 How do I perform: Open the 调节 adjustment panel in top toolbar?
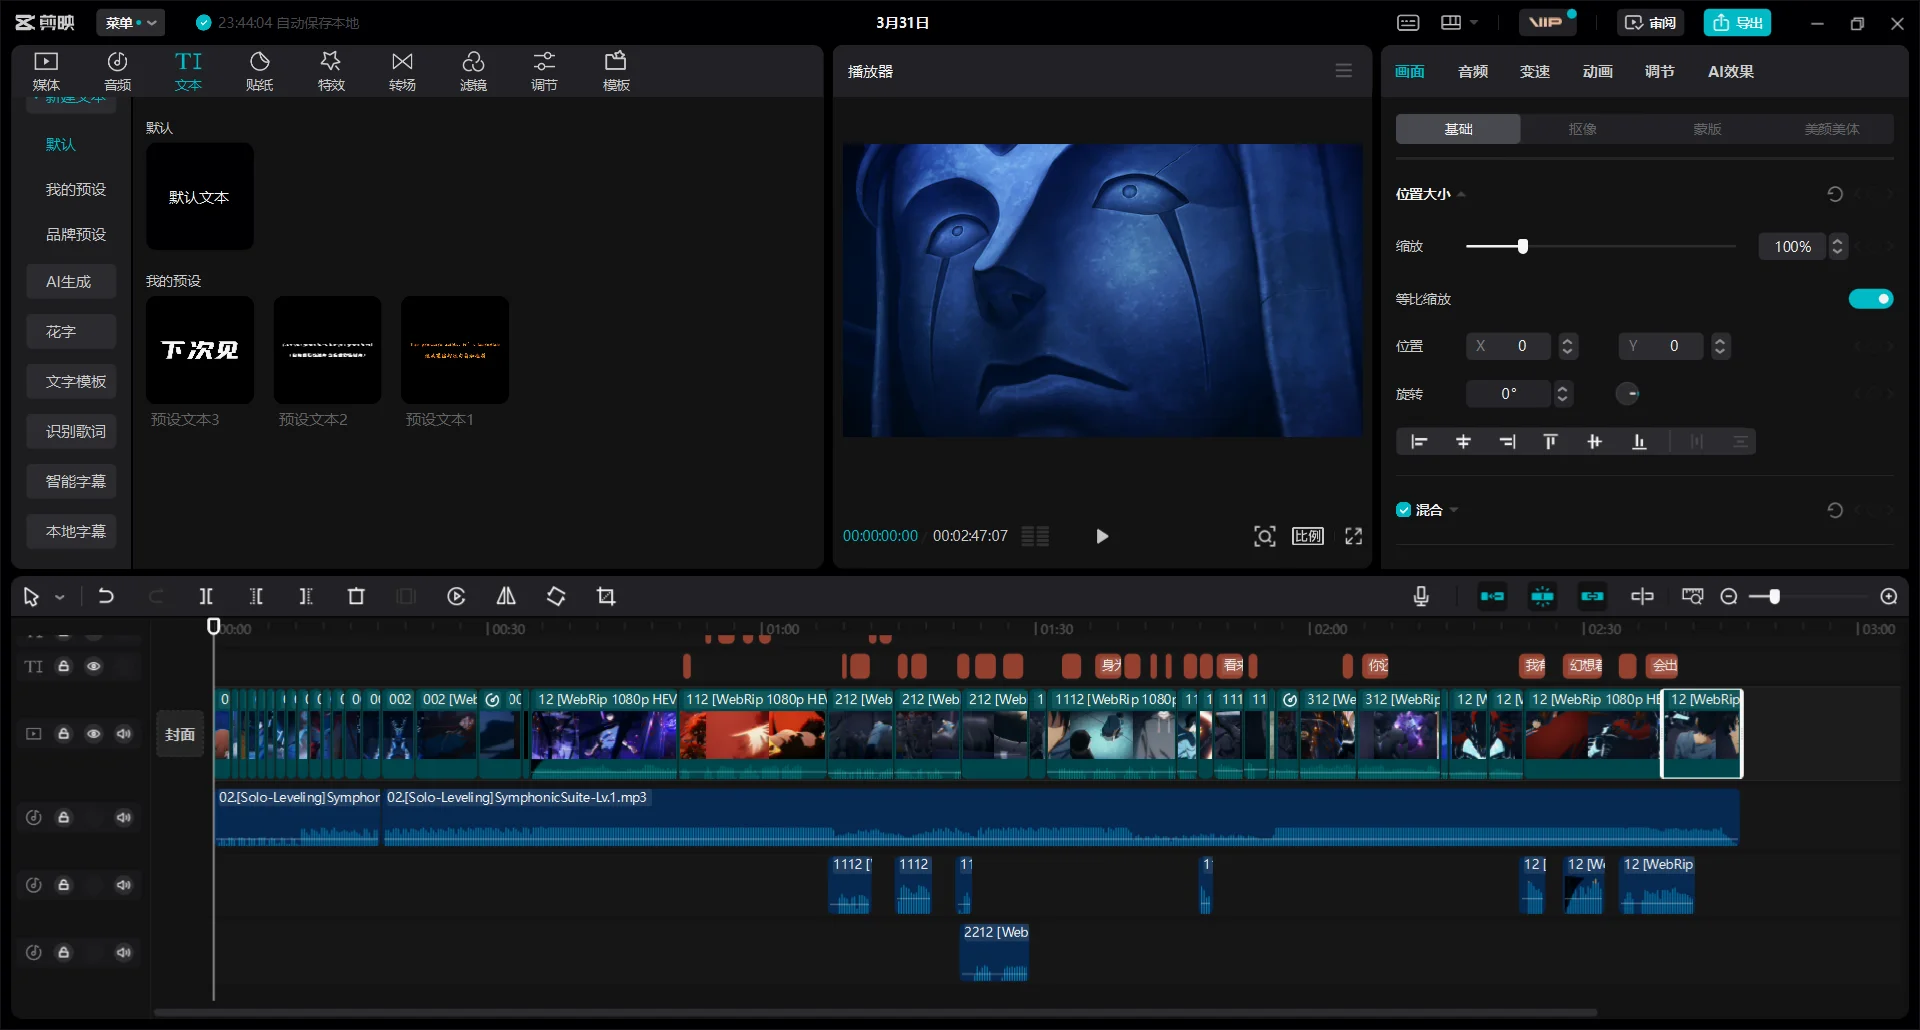(544, 71)
